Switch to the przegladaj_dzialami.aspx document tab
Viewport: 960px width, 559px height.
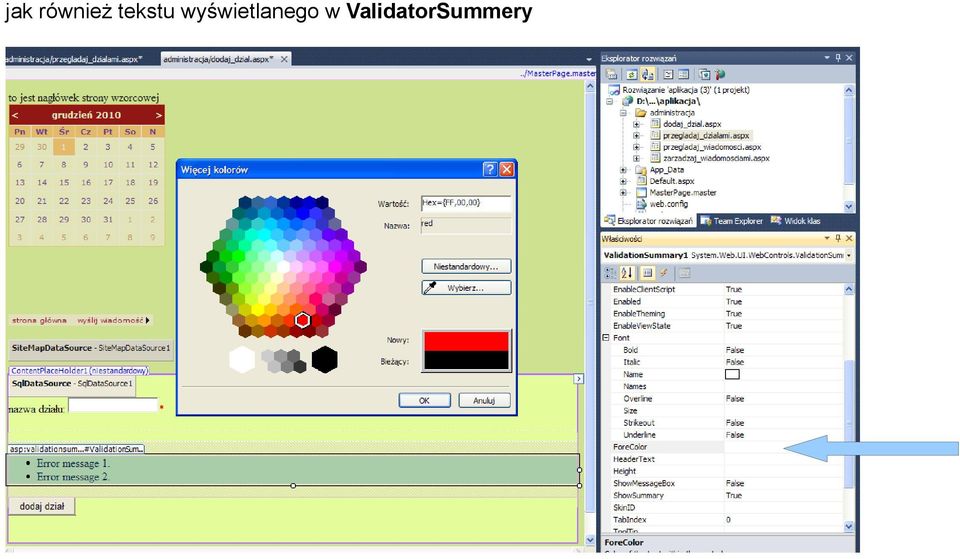[74, 59]
